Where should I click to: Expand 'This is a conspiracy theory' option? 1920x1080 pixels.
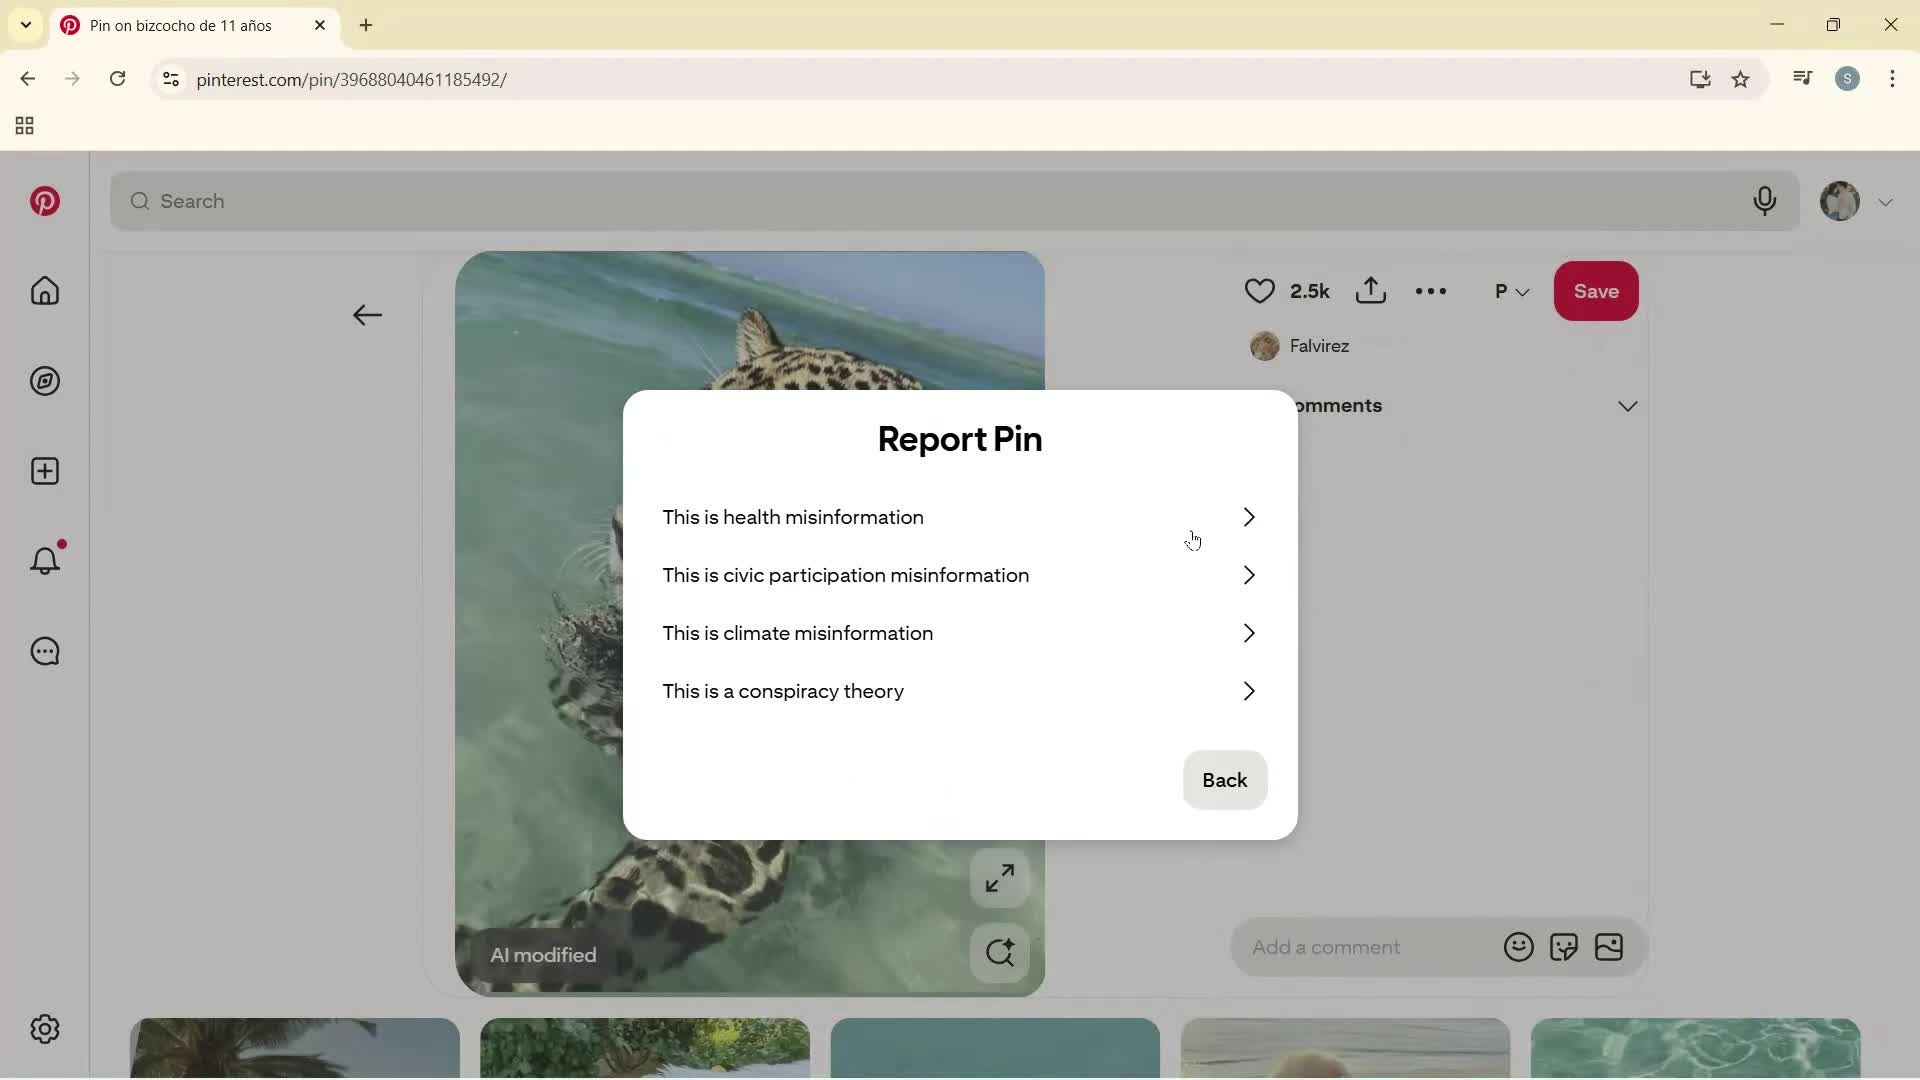(1248, 690)
